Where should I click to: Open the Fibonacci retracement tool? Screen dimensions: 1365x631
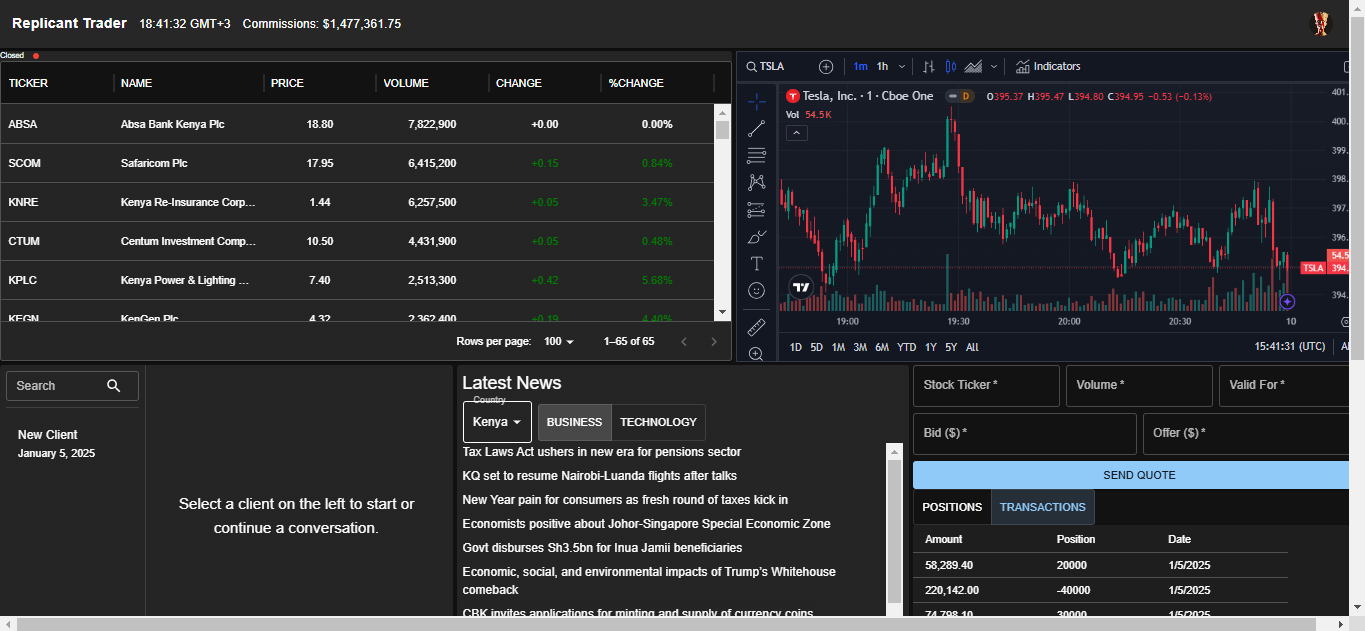757,155
